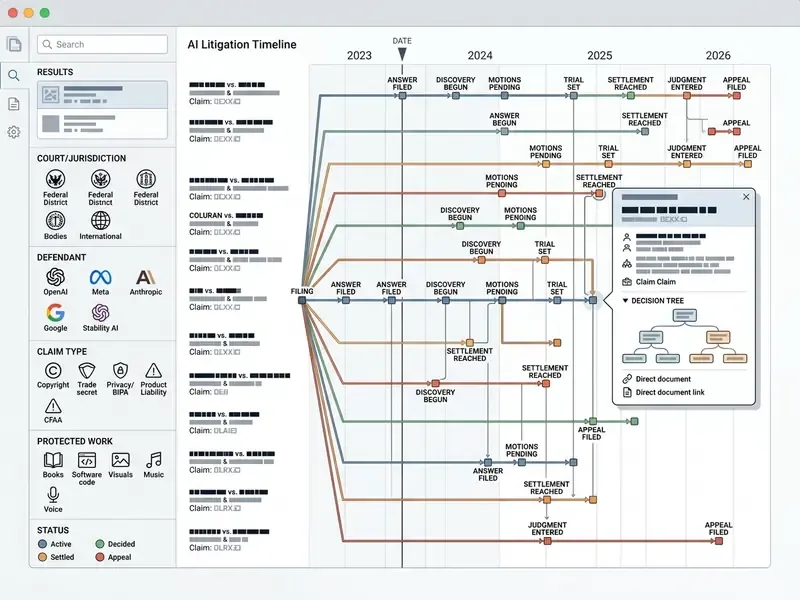This screenshot has height=600, width=800.
Task: Toggle Active status filter
Action: click(x=55, y=544)
